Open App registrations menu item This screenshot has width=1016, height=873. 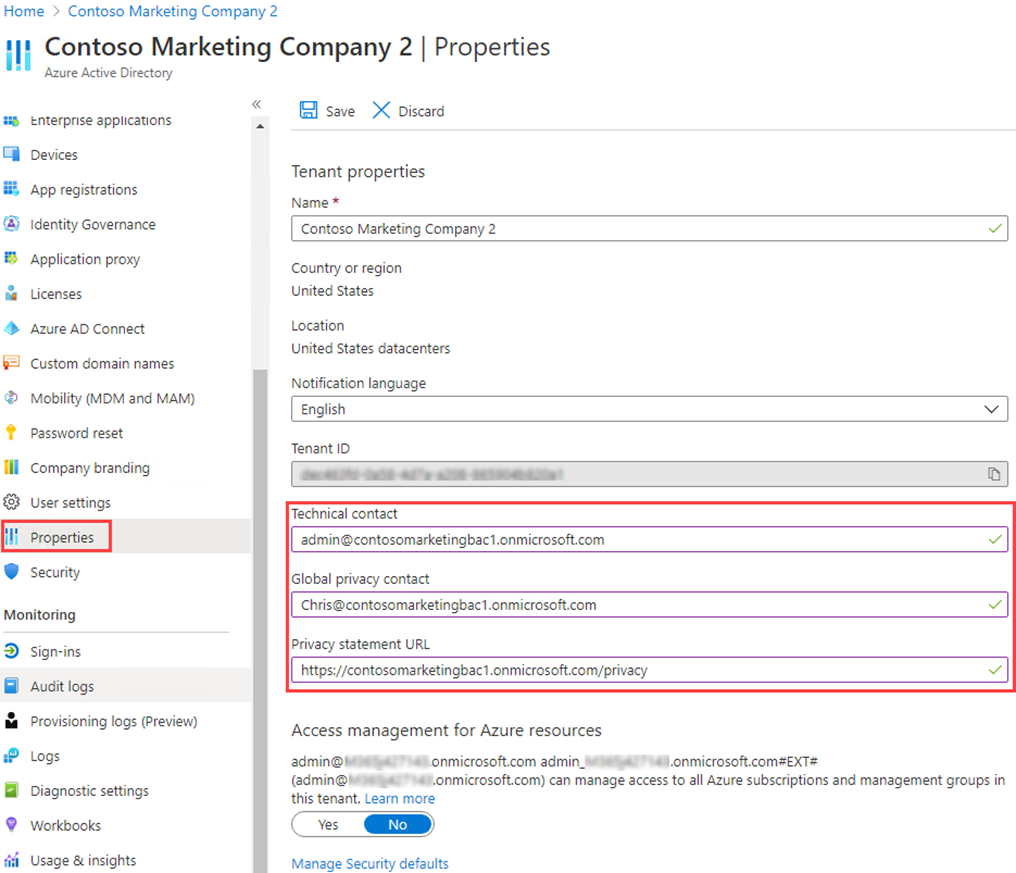[x=84, y=190]
